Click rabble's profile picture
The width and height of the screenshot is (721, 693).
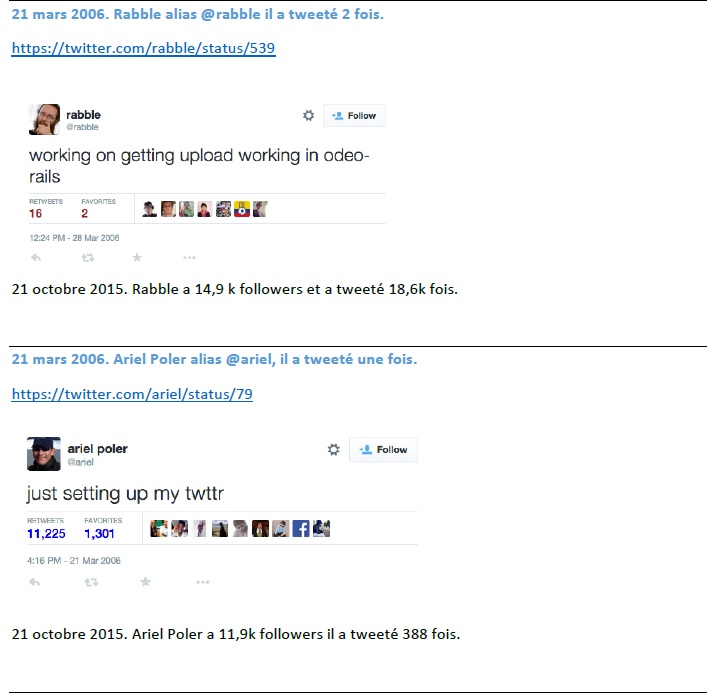pos(44,120)
